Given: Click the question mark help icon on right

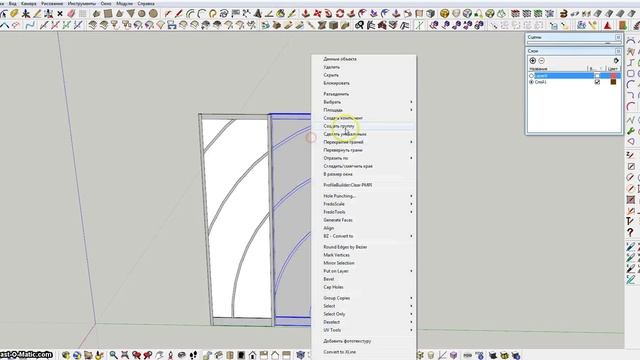Looking at the screenshot, I should 631,232.
